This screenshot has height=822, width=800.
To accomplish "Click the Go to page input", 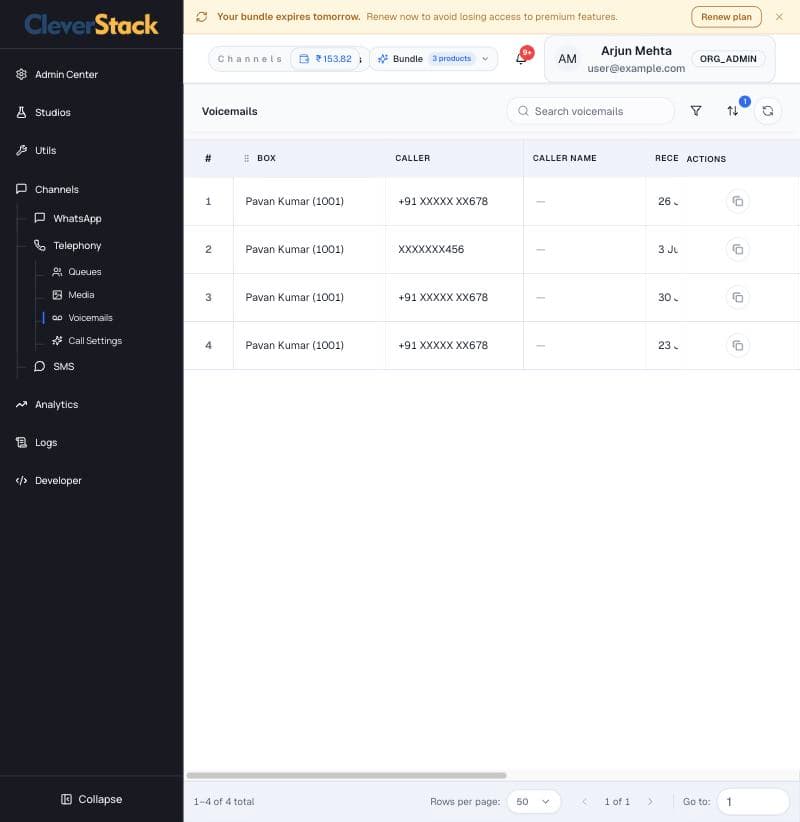I will (753, 802).
